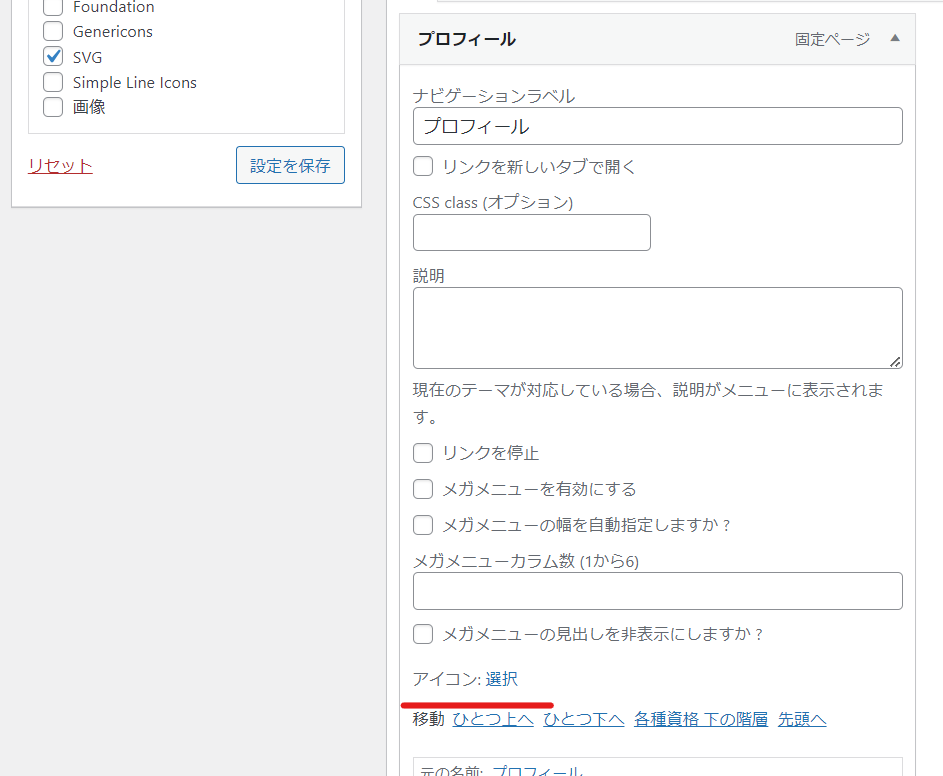The height and width of the screenshot is (776, 943).
Task: Enable the Simple Line Icons checkbox
Action: click(53, 82)
